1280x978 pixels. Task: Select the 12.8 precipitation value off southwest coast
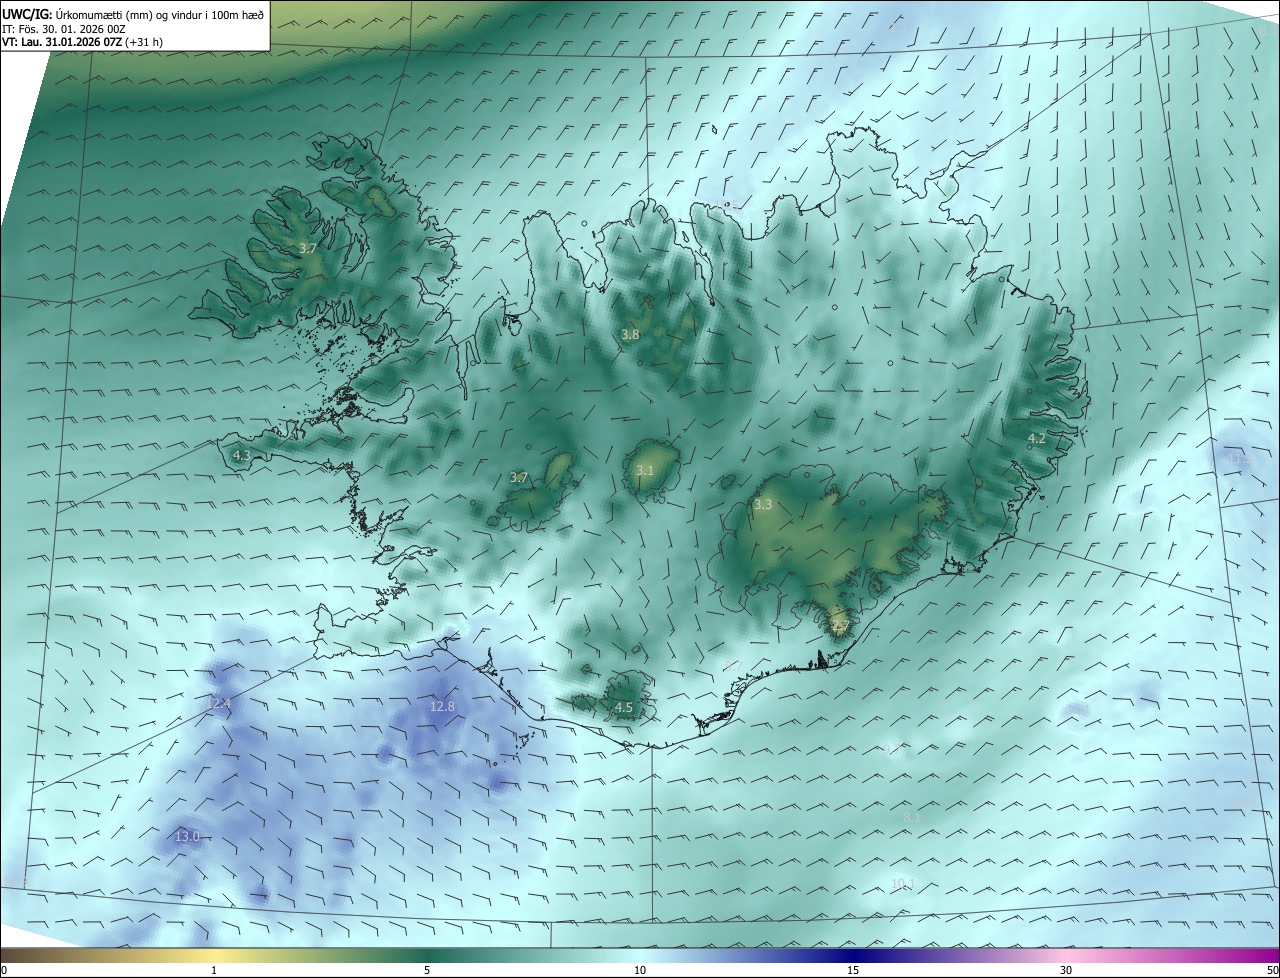click(442, 706)
